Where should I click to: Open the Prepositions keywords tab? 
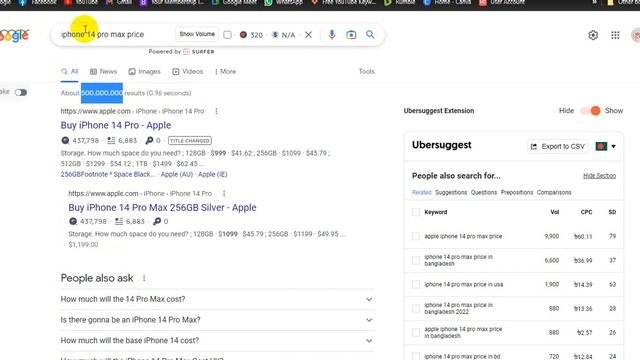coord(517,192)
